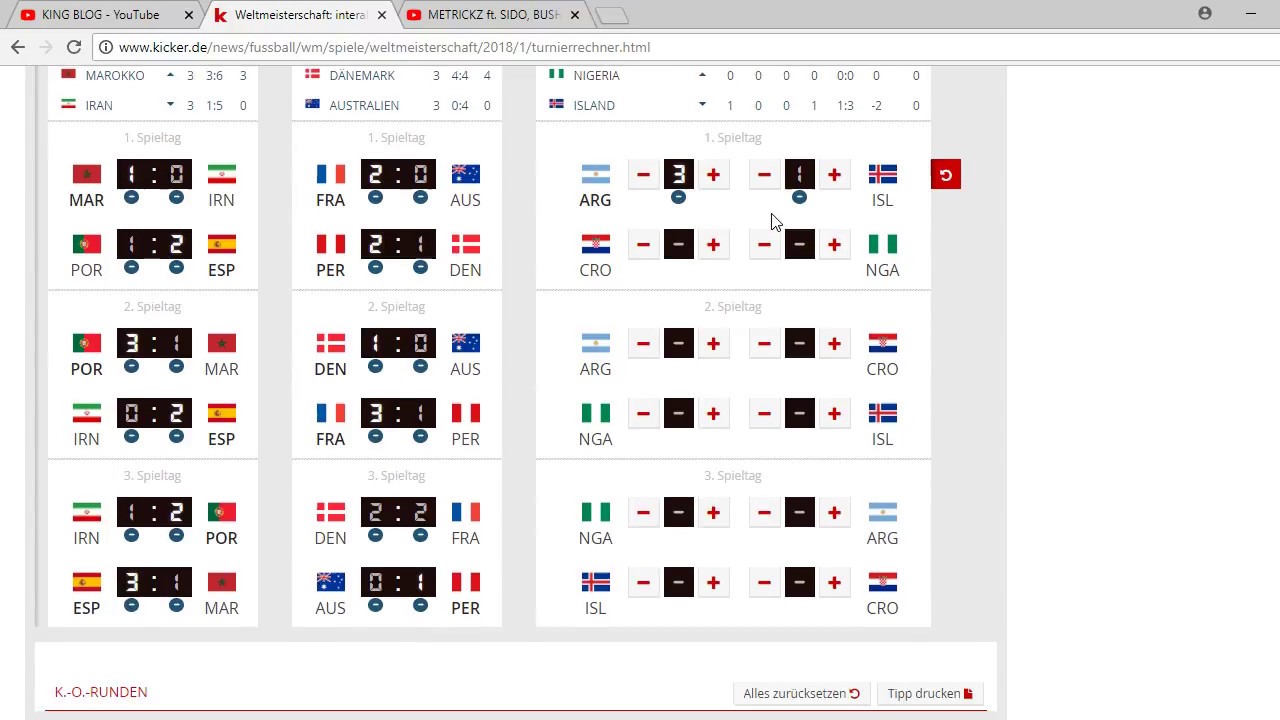Image resolution: width=1280 pixels, height=720 pixels.
Task: Click Argentina's score box showing 3
Action: [678, 175]
